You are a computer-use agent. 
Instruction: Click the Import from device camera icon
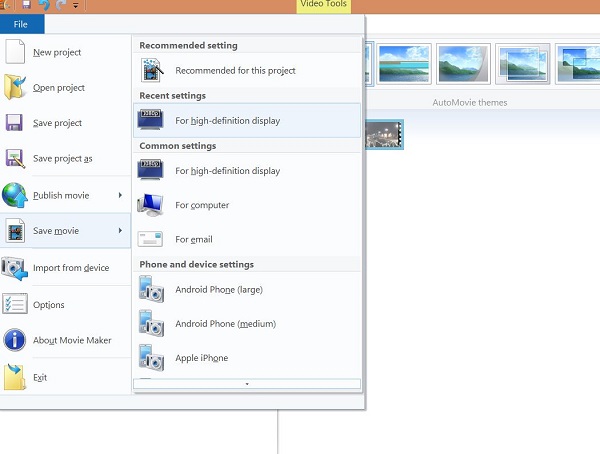click(x=15, y=268)
